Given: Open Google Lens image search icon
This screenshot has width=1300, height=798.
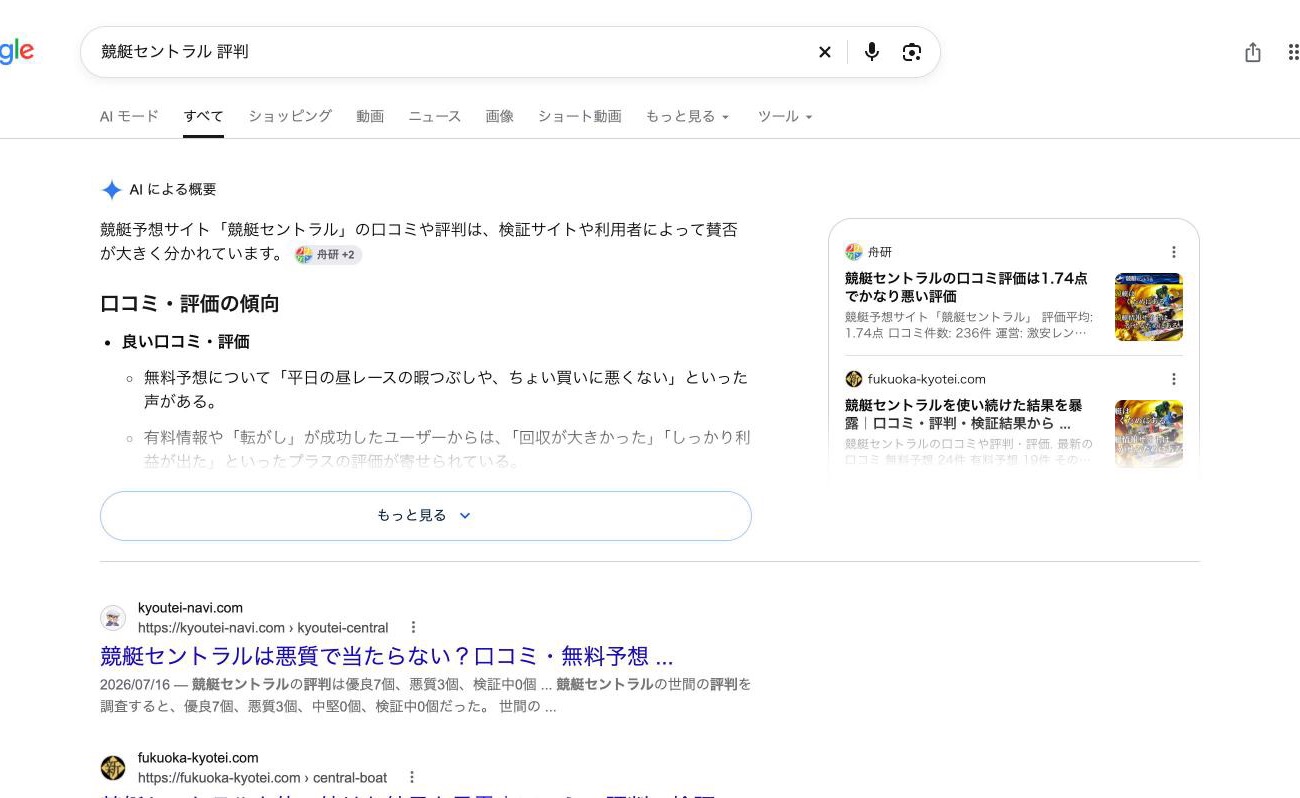Looking at the screenshot, I should [x=911, y=52].
